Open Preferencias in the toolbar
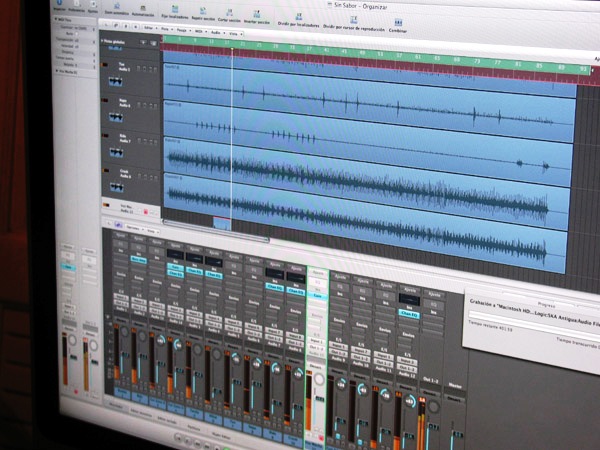The width and height of the screenshot is (600, 450). 77,6
